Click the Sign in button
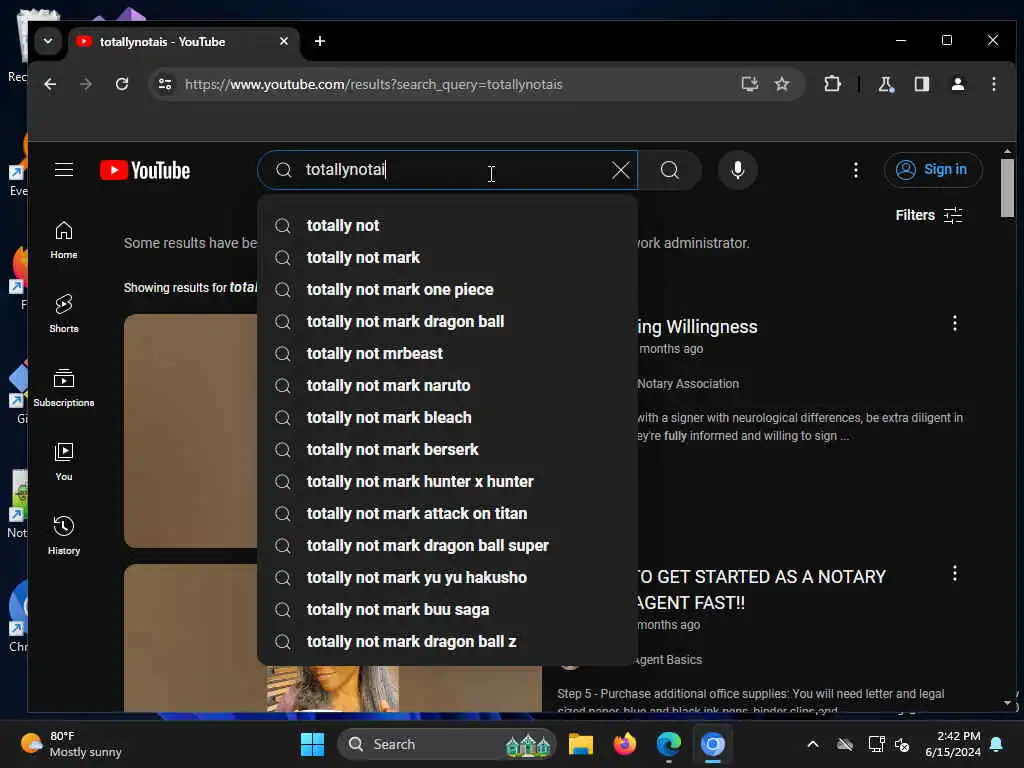Image resolution: width=1024 pixels, height=768 pixels. pos(933,170)
